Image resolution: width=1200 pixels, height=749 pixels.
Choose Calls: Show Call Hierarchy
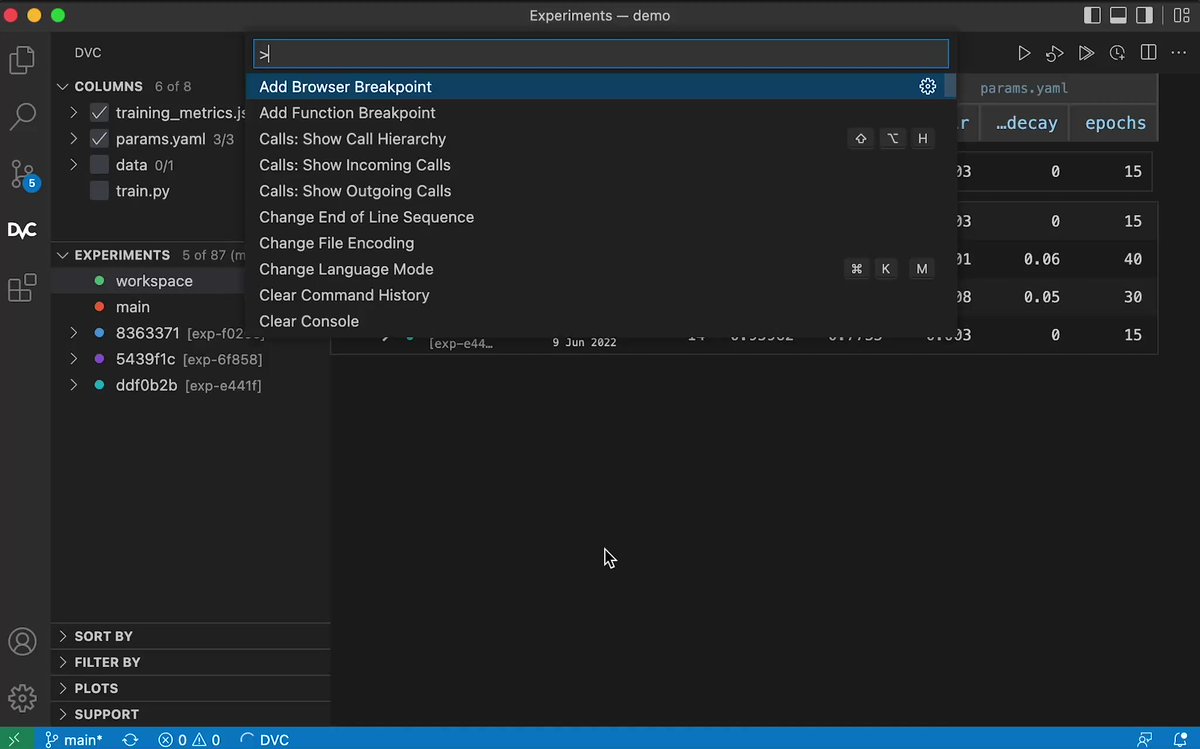click(600, 139)
